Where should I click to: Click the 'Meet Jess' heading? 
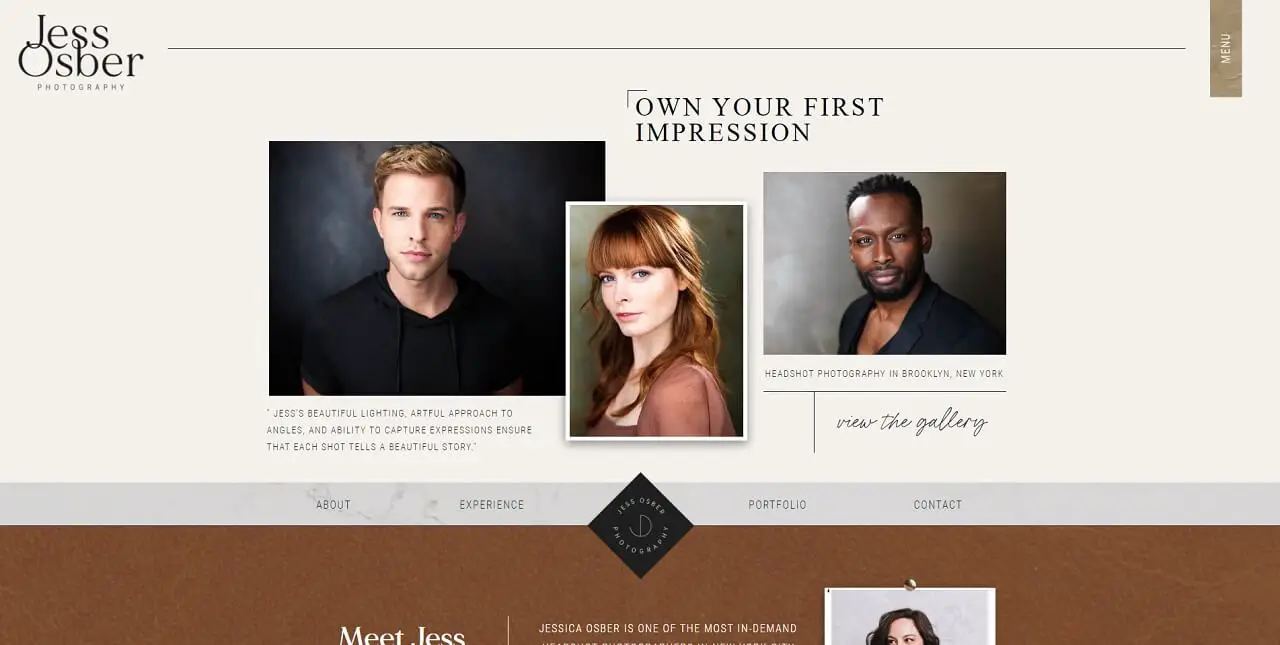click(x=402, y=634)
